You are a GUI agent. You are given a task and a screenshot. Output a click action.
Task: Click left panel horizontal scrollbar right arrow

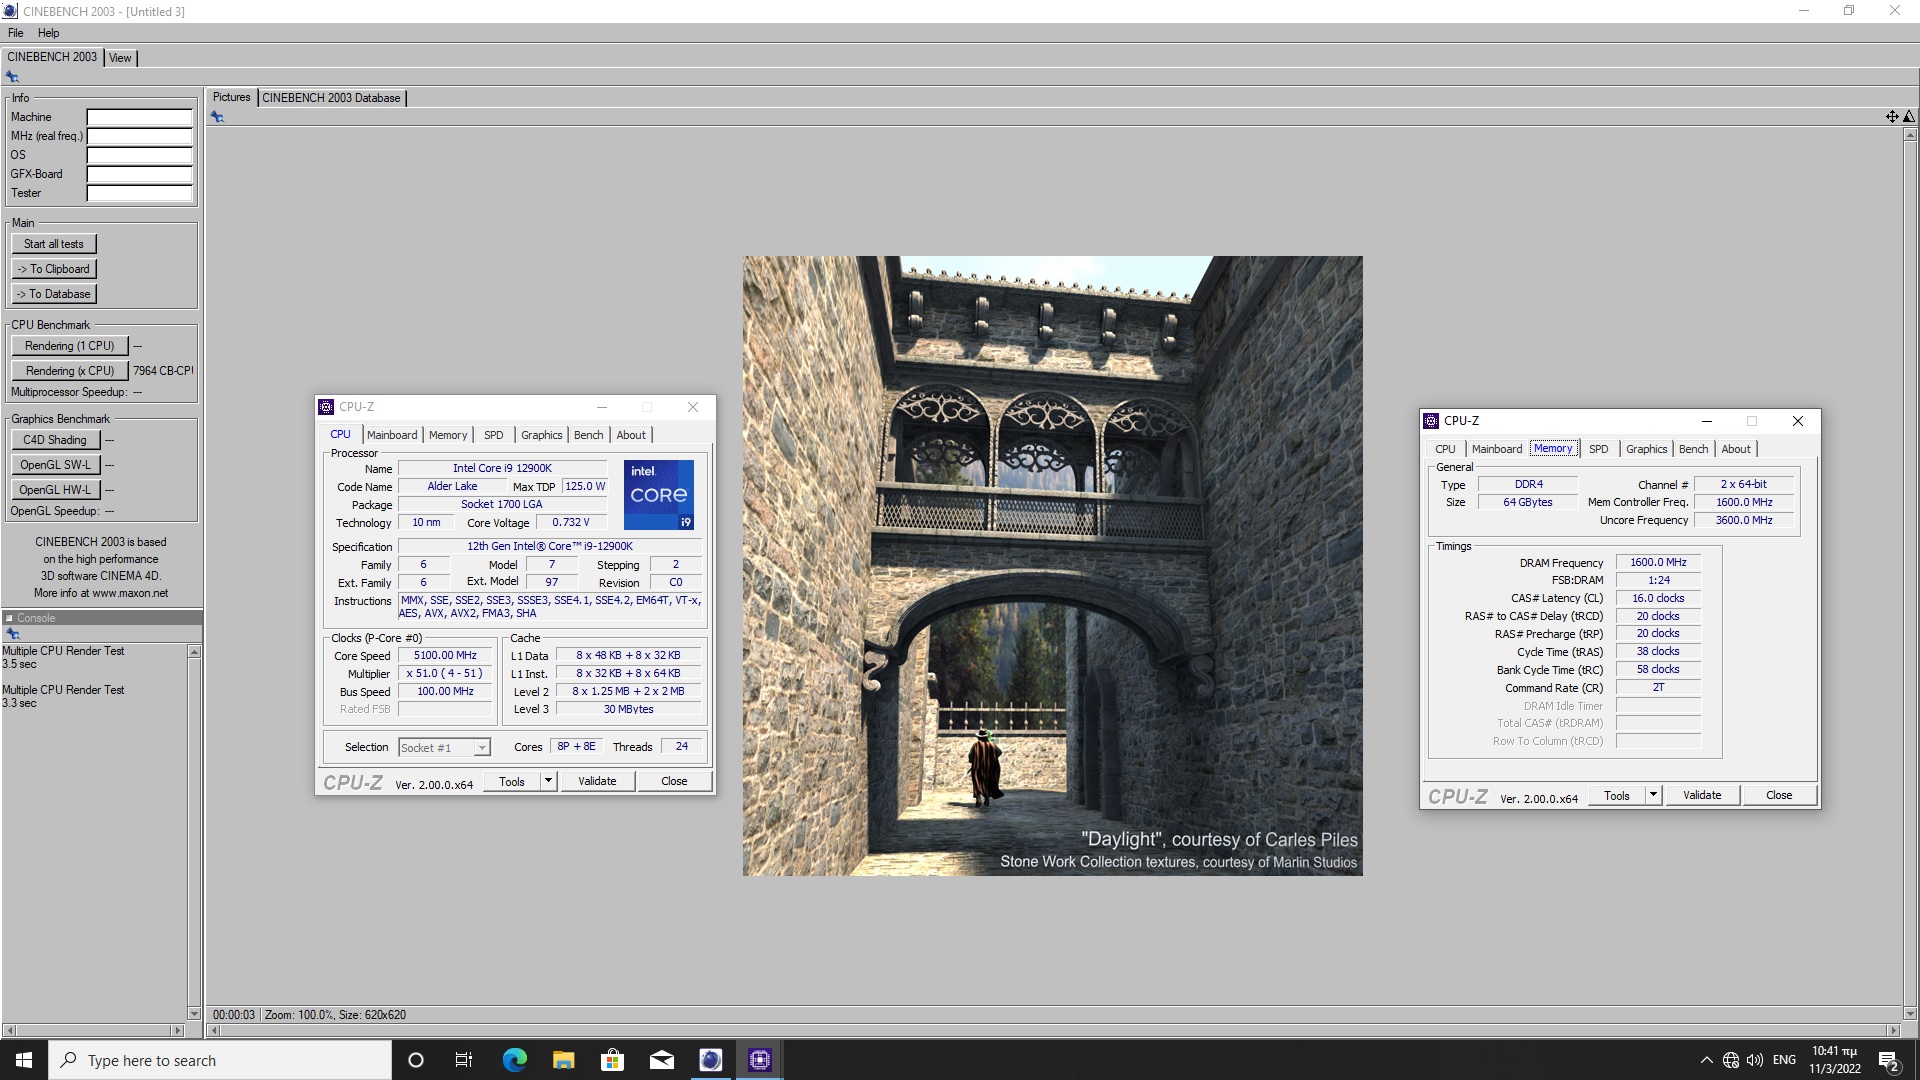coord(178,1030)
